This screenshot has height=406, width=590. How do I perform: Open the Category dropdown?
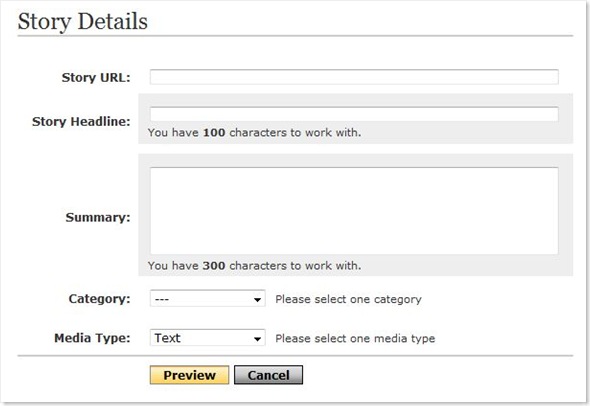[x=207, y=299]
